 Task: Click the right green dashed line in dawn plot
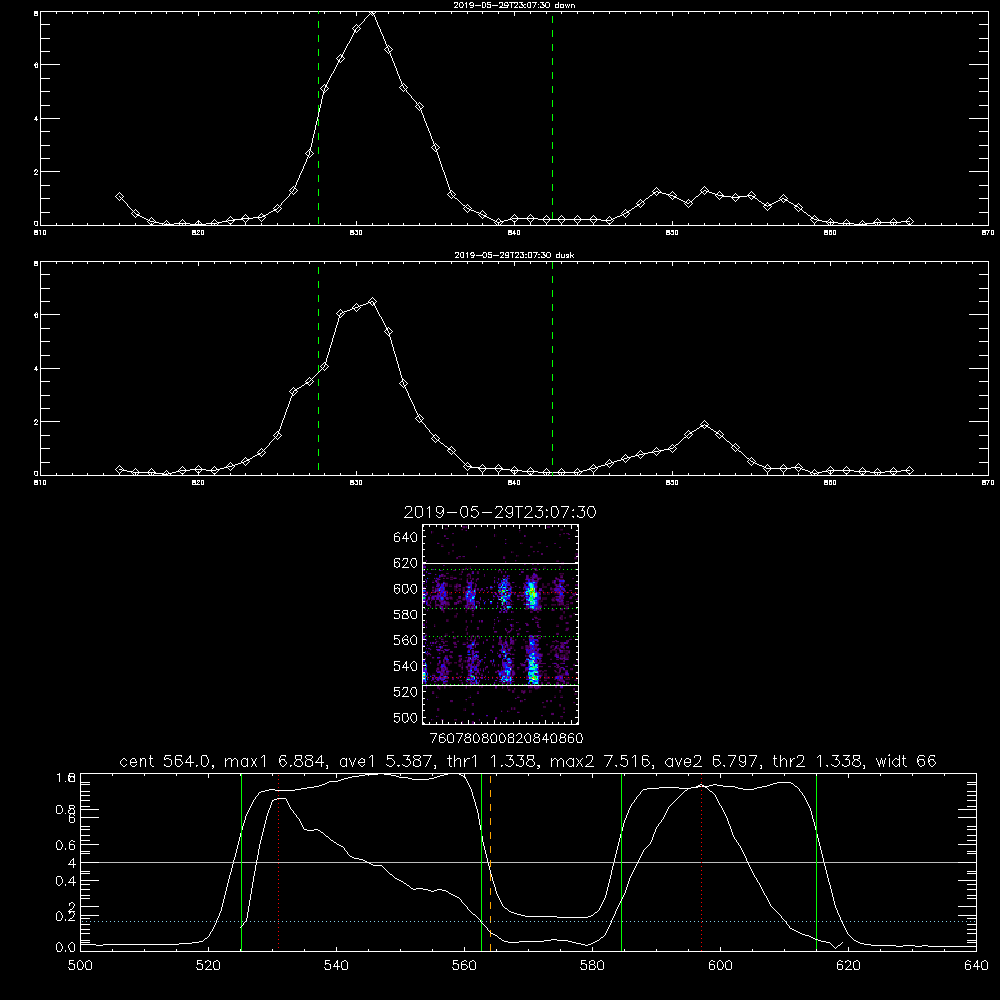(552, 118)
